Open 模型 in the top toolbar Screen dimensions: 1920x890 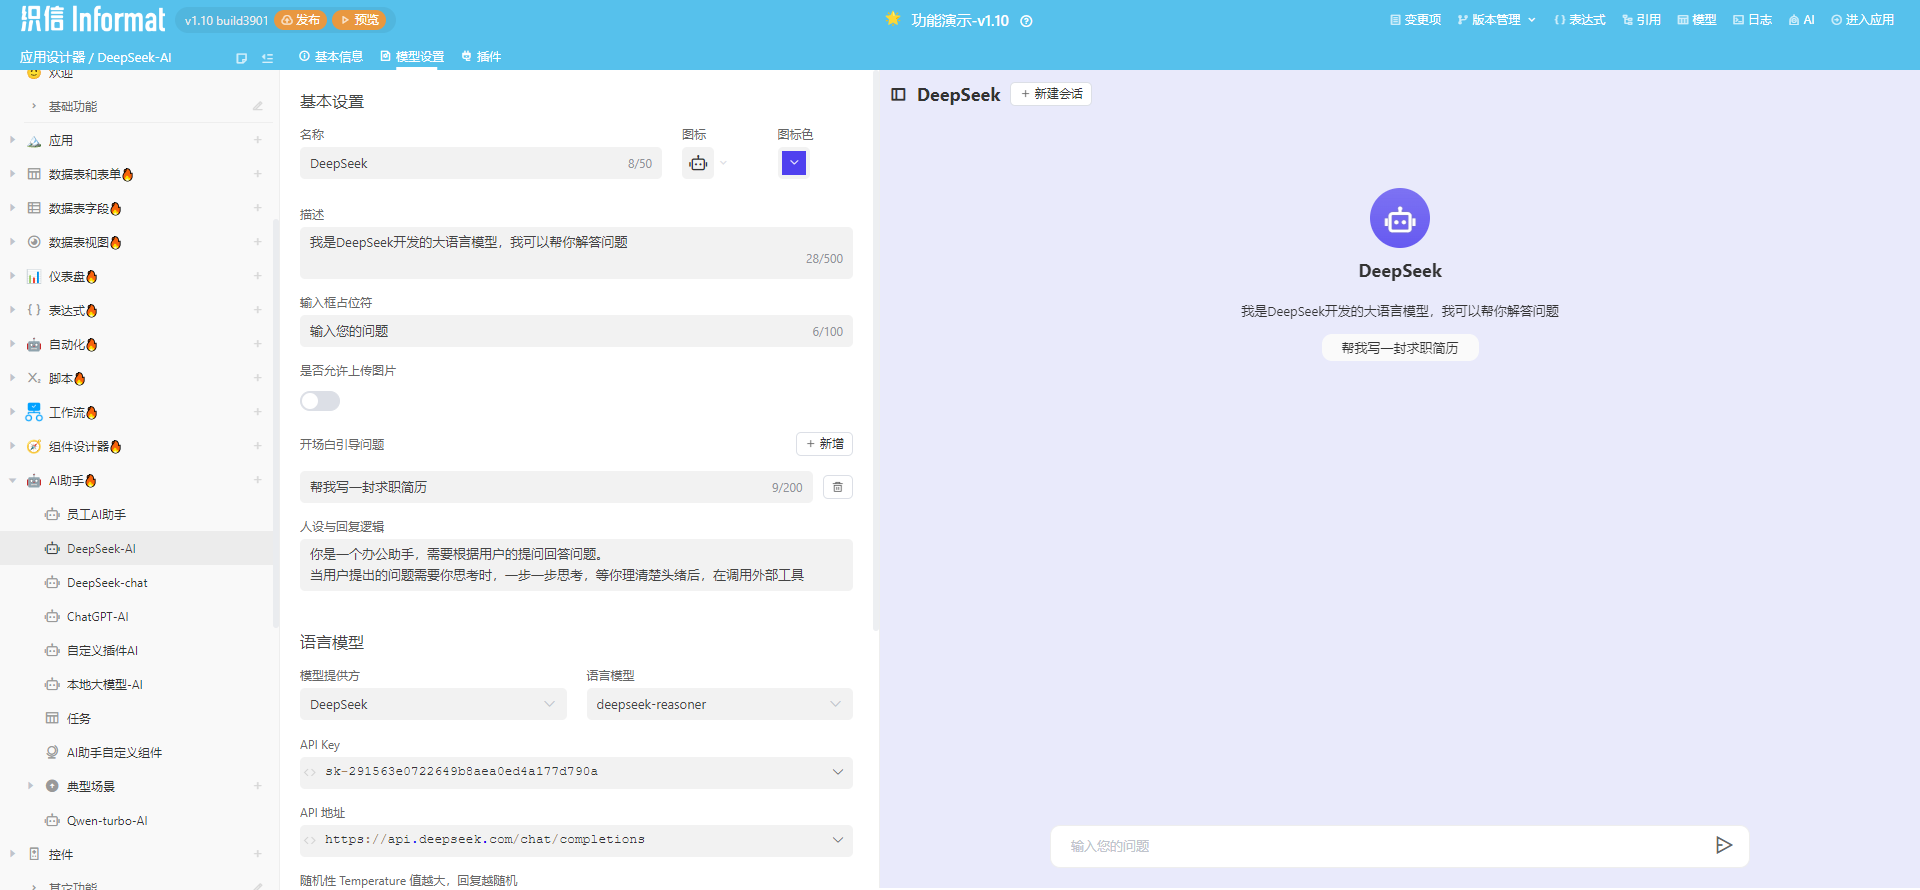pos(1697,20)
